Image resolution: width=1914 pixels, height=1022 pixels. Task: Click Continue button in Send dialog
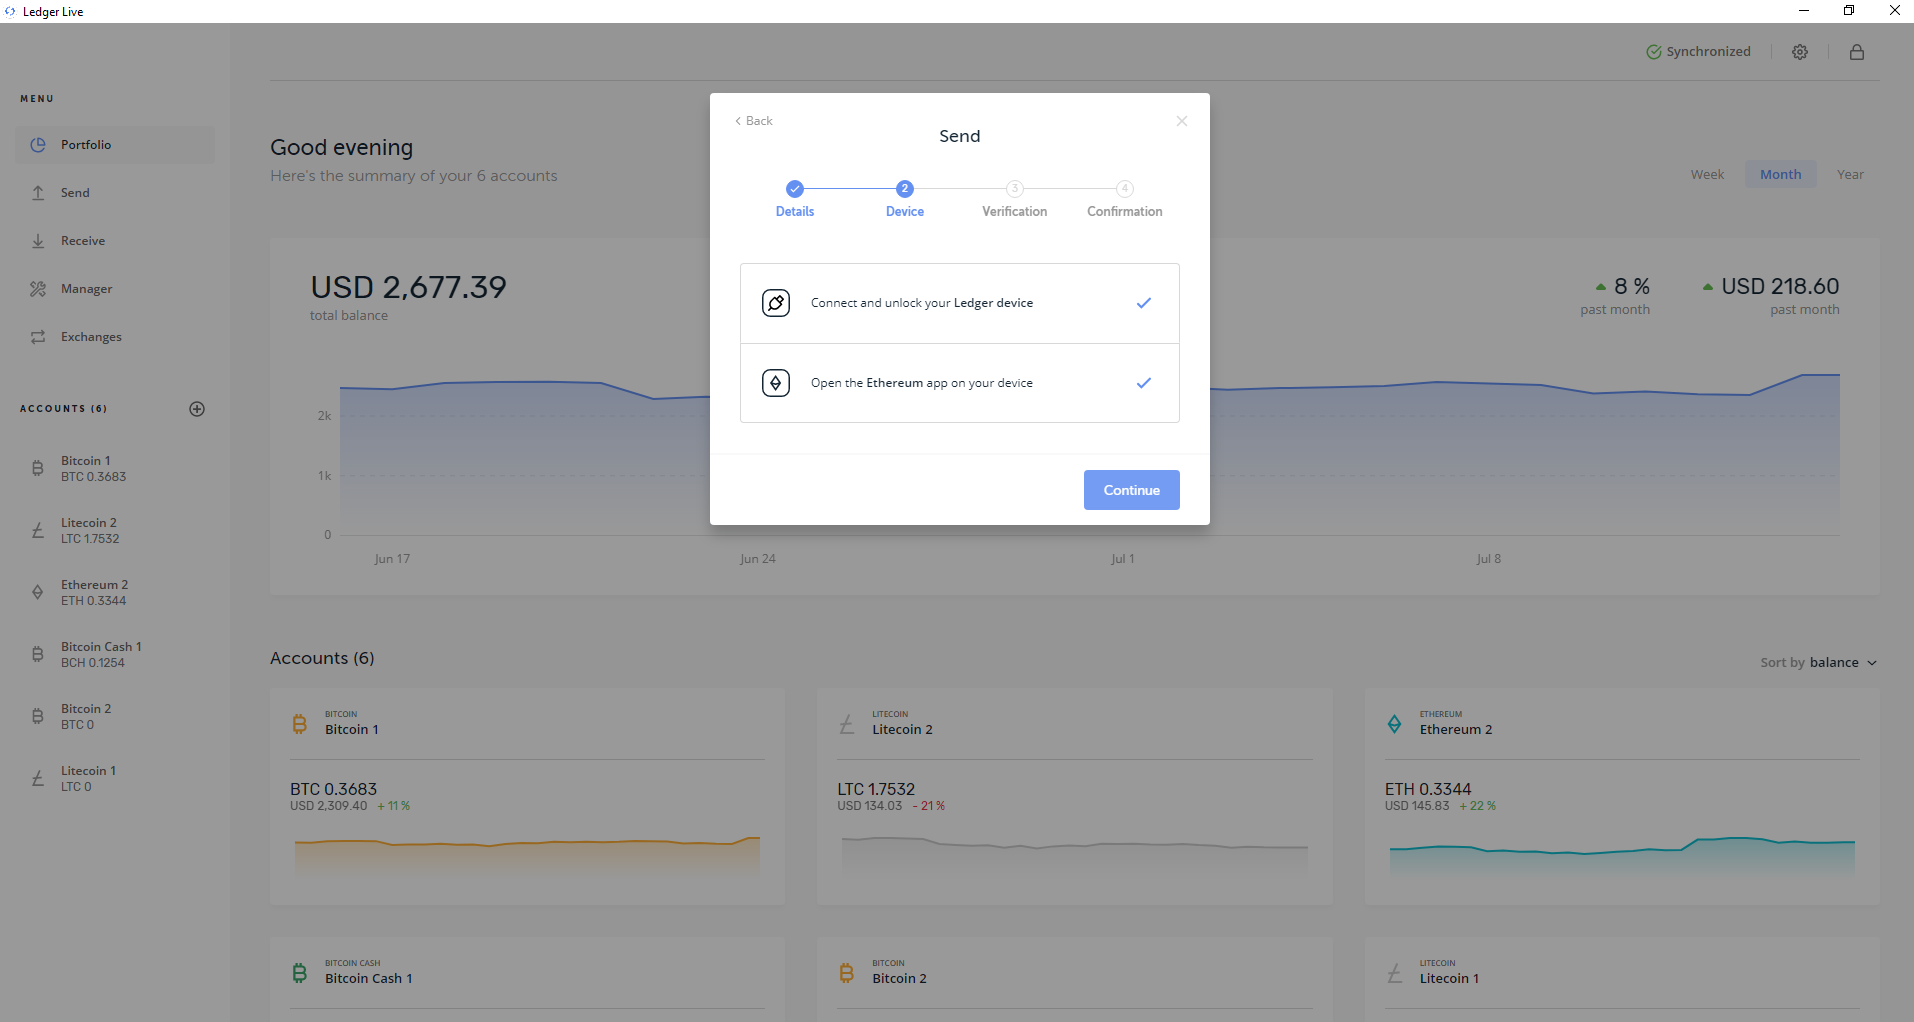tap(1132, 490)
